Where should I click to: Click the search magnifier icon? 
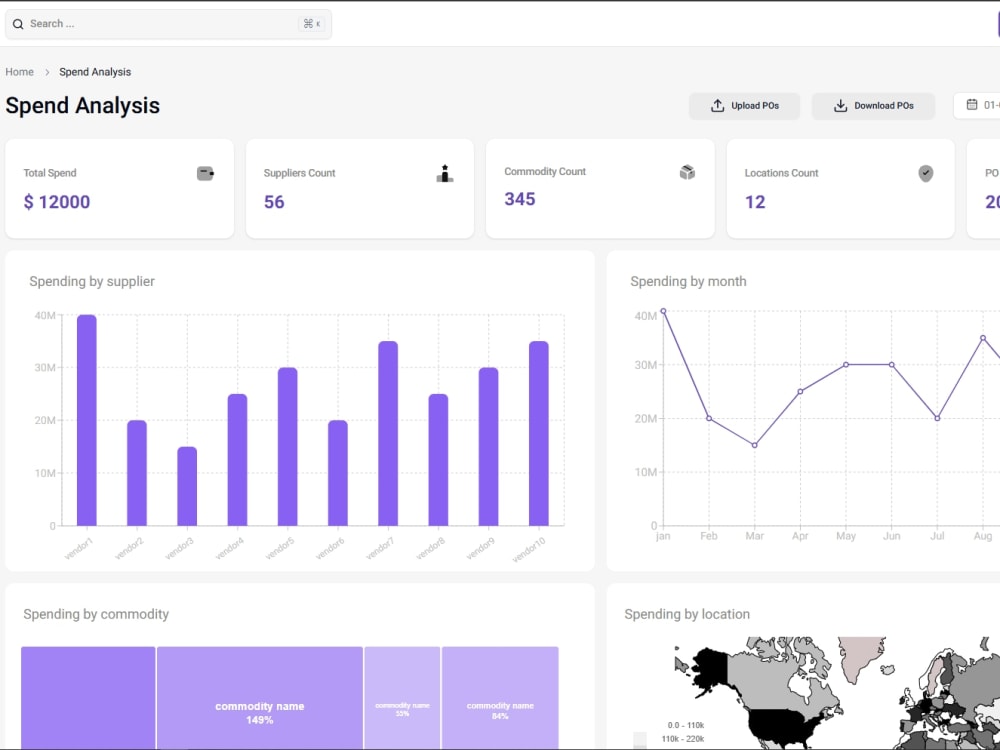coord(18,24)
